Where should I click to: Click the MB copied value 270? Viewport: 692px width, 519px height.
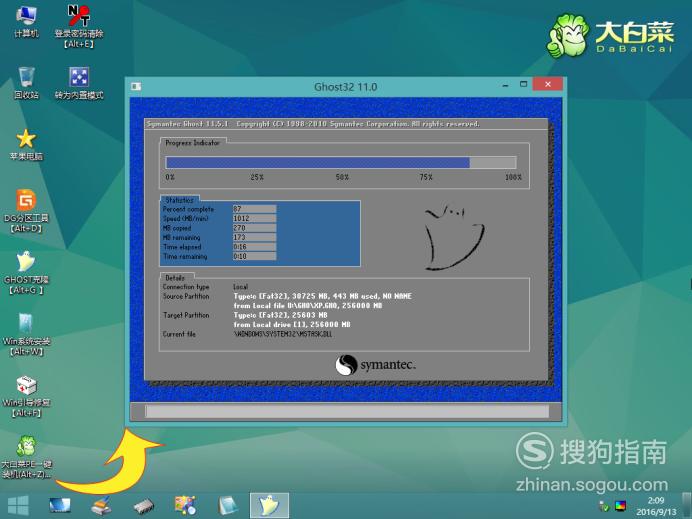254,228
